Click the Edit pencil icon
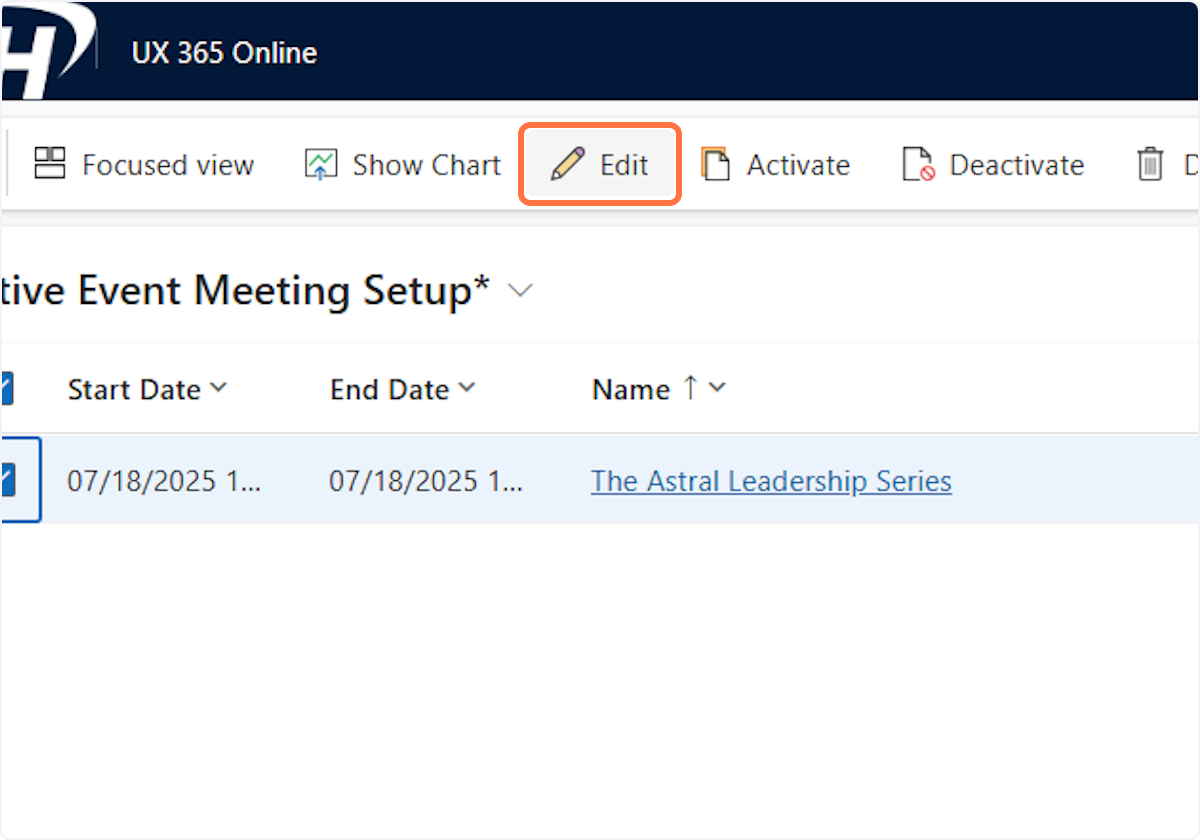This screenshot has height=840, width=1200. 567,164
